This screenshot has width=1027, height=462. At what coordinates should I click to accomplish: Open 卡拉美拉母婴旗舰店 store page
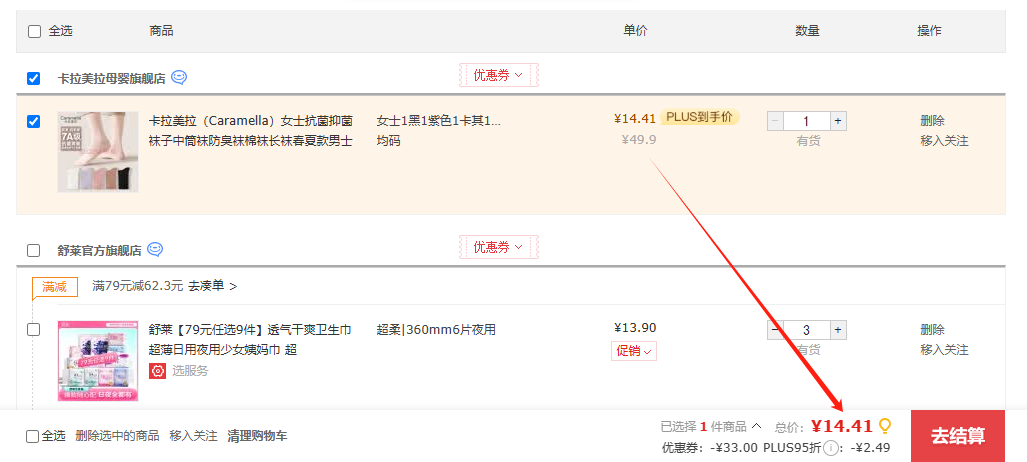coord(111,79)
